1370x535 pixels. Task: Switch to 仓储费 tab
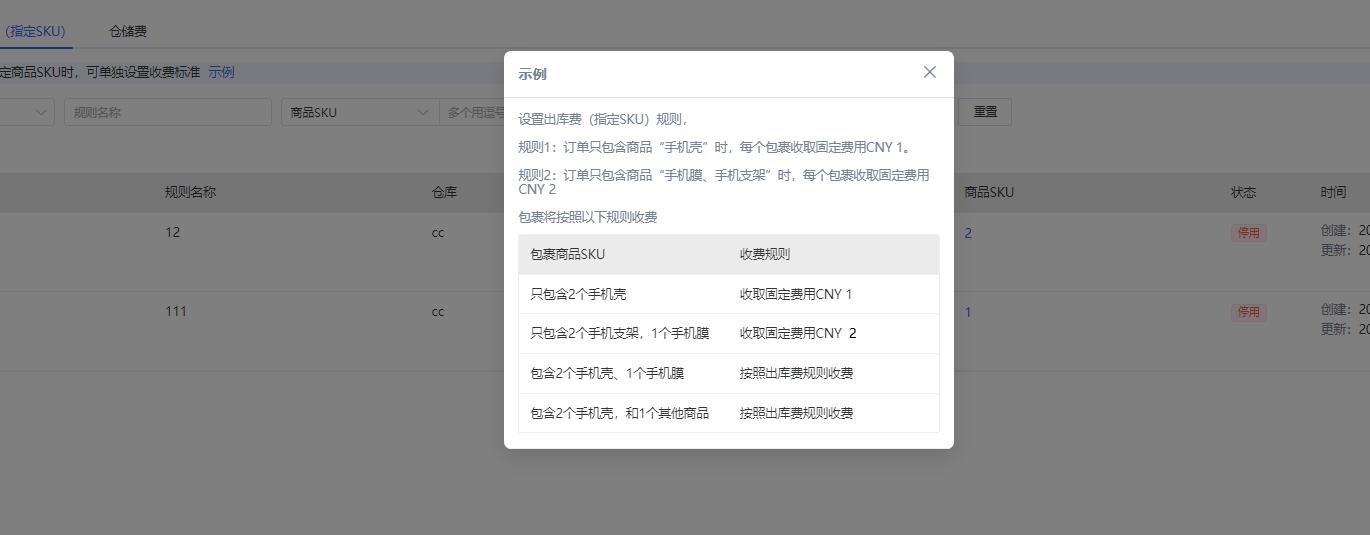[x=128, y=31]
